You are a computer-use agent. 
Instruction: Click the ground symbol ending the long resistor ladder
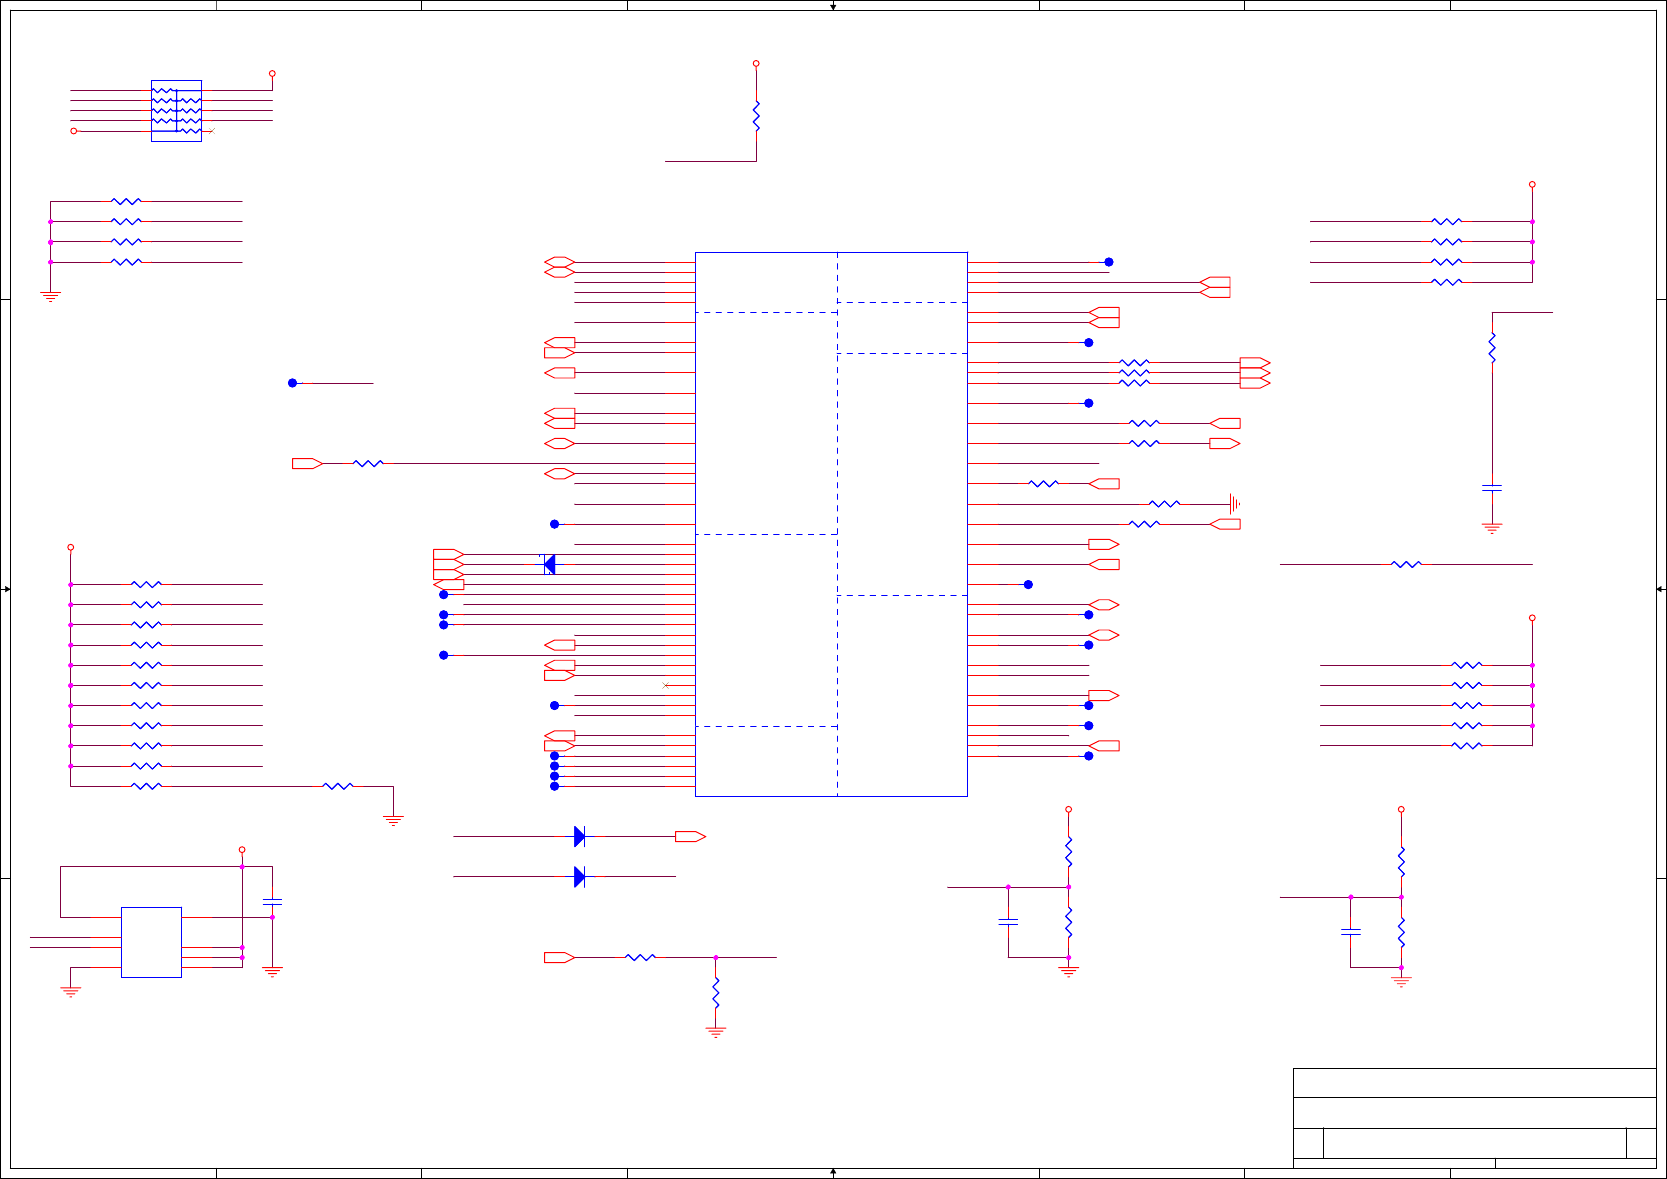click(393, 820)
